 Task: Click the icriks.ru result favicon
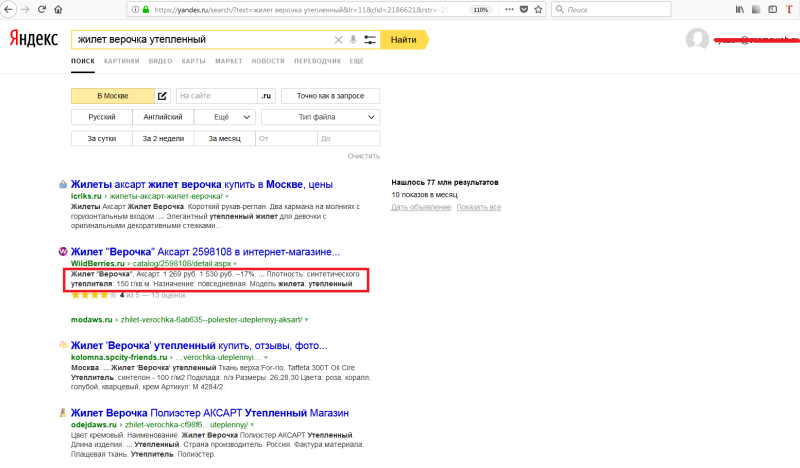click(x=63, y=184)
